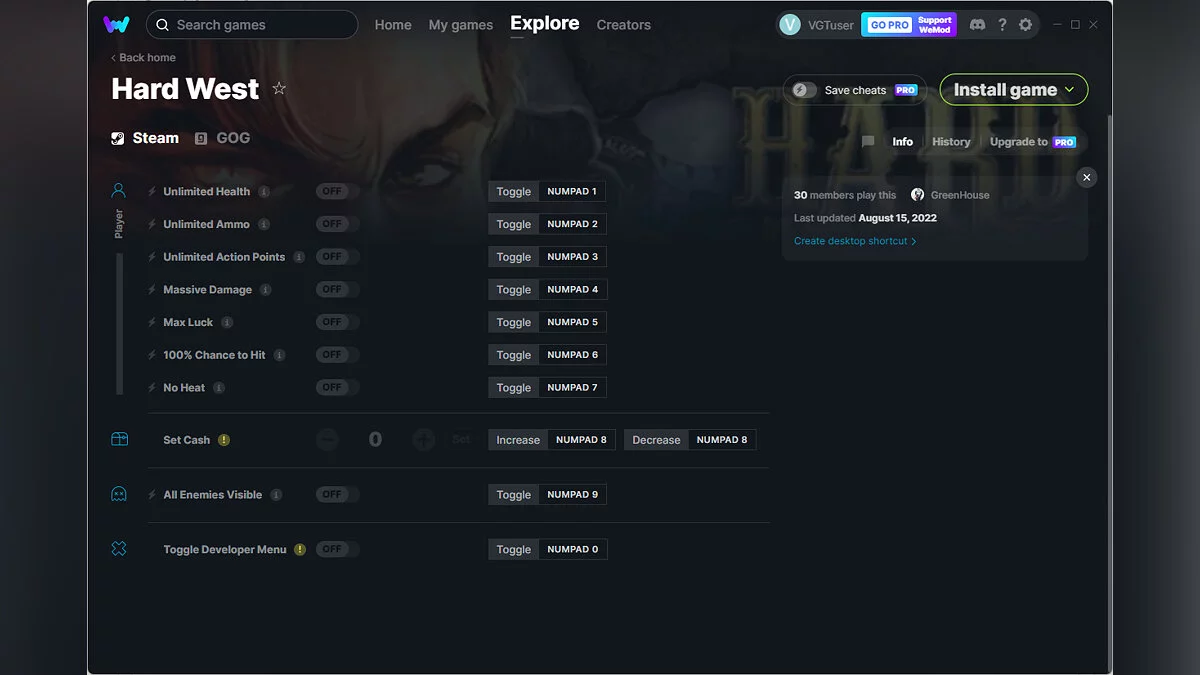Enable 100% Chance to Hit
The width and height of the screenshot is (1200, 675).
[337, 355]
